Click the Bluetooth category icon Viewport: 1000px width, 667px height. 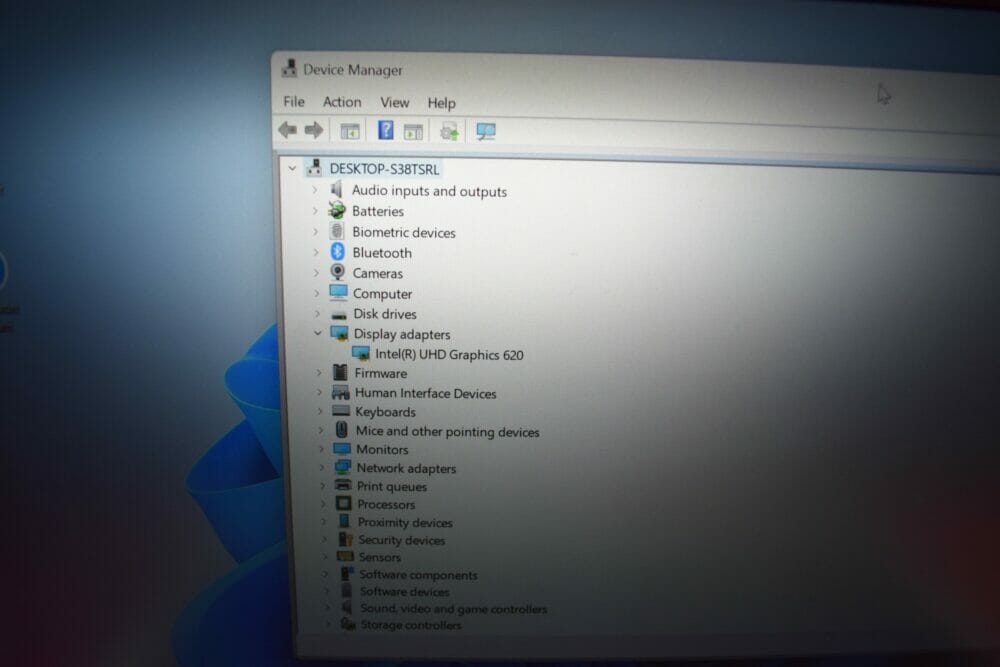337,251
